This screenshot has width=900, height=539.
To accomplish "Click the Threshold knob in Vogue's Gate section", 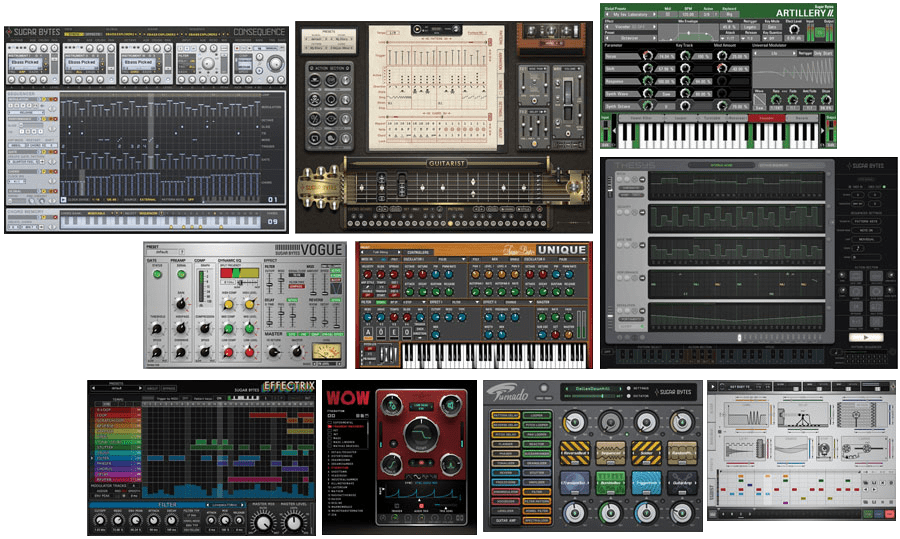I will point(157,328).
